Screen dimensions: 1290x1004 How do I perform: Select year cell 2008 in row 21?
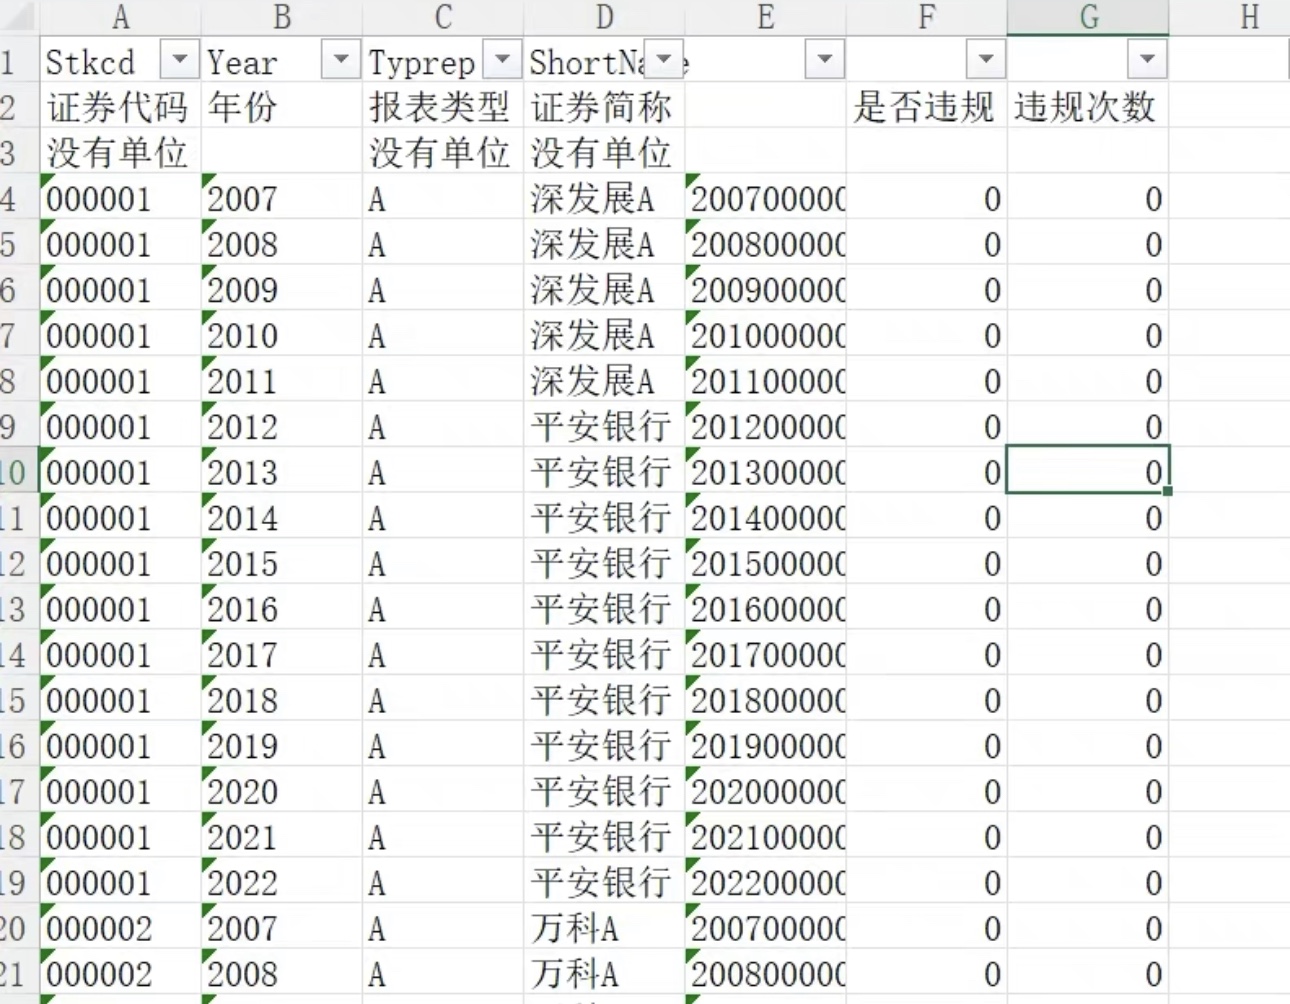point(282,974)
